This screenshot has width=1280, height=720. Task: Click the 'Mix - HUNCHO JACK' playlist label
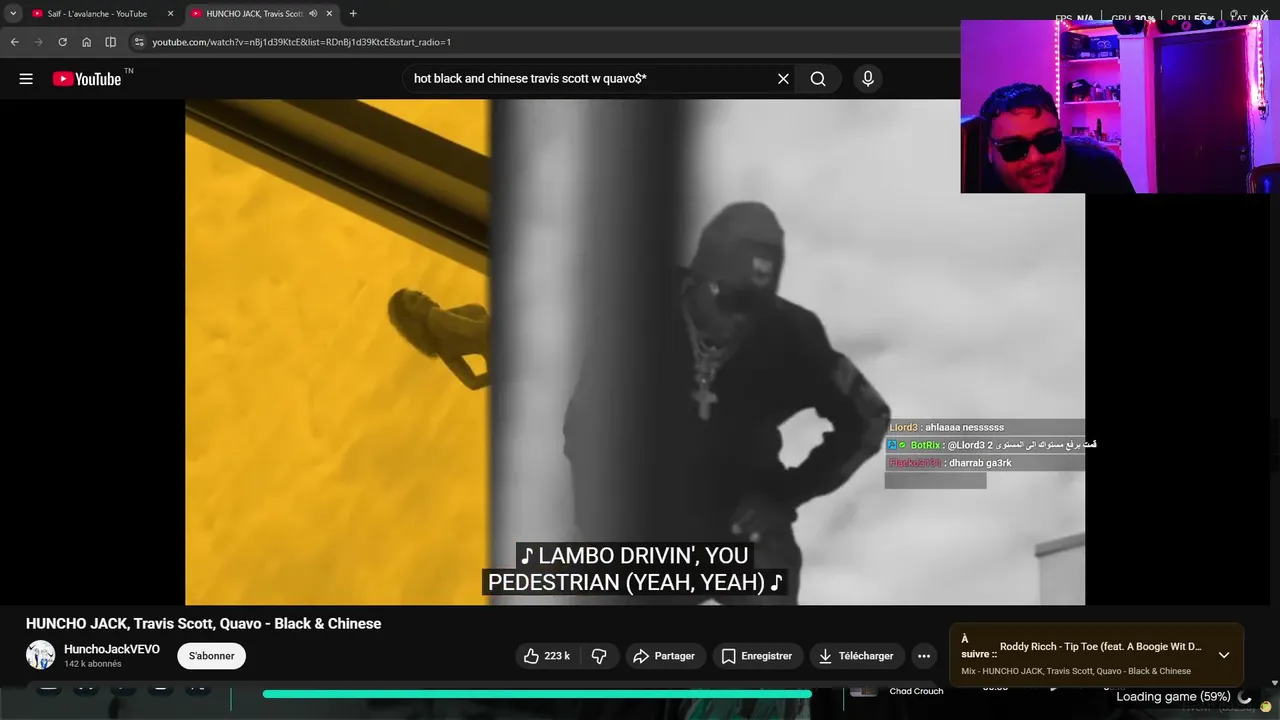pyautogui.click(x=1076, y=671)
